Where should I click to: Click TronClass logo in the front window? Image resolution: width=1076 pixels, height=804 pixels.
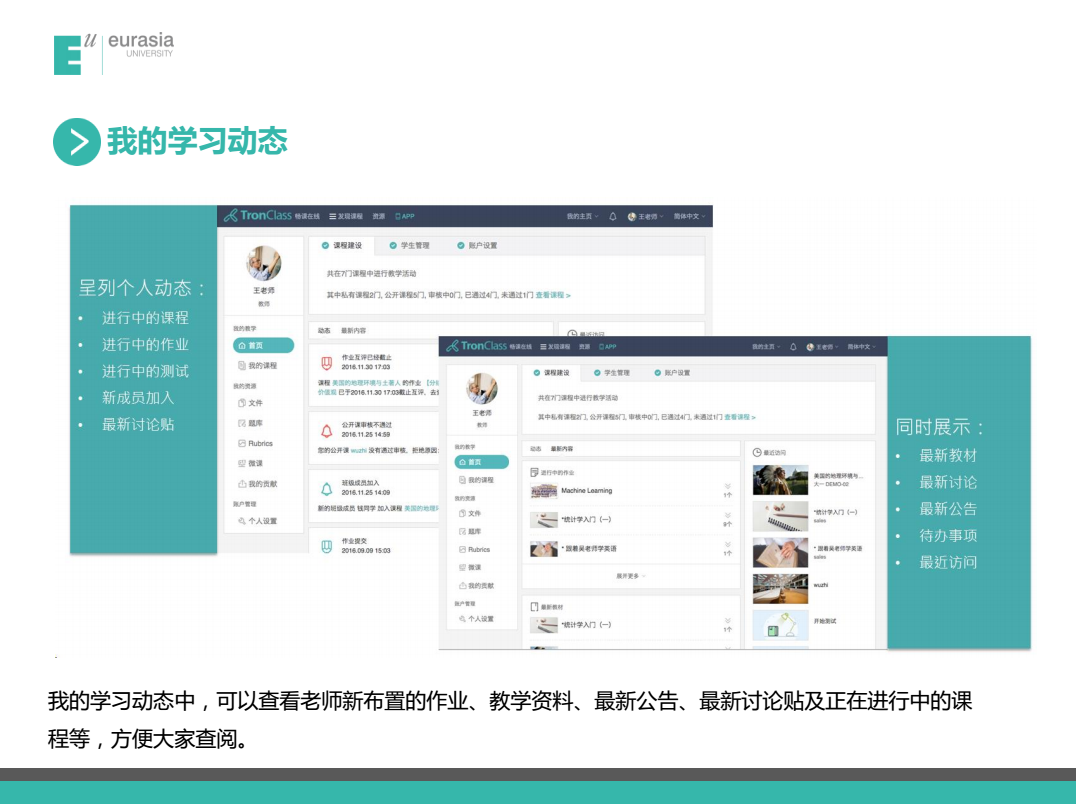(477, 346)
